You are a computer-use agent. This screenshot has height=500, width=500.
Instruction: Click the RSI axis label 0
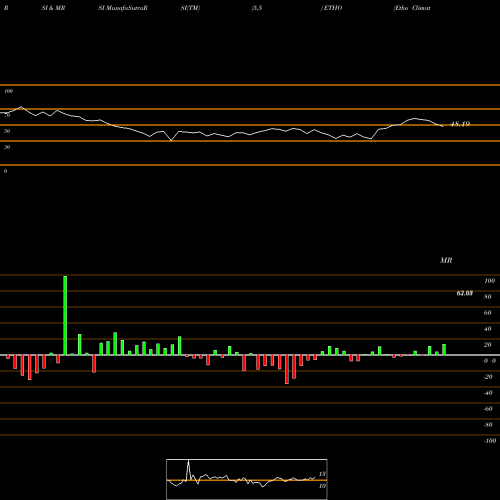[x=5, y=171]
